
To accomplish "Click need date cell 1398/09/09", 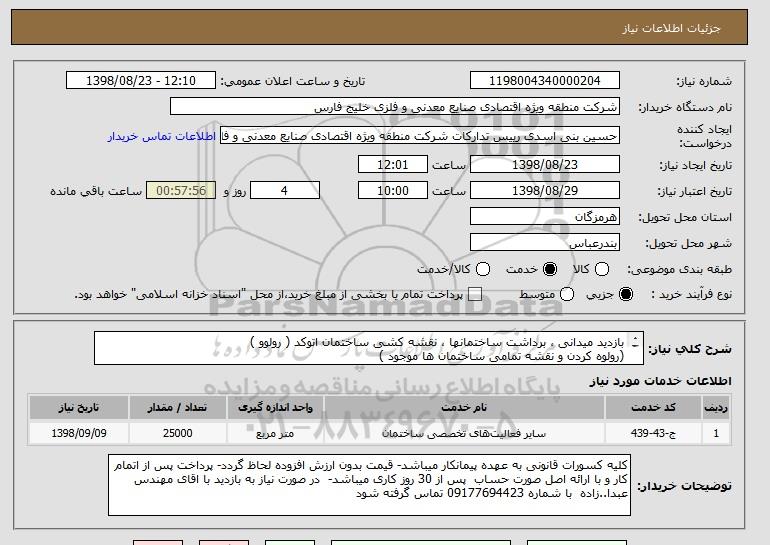I will click(x=79, y=434).
